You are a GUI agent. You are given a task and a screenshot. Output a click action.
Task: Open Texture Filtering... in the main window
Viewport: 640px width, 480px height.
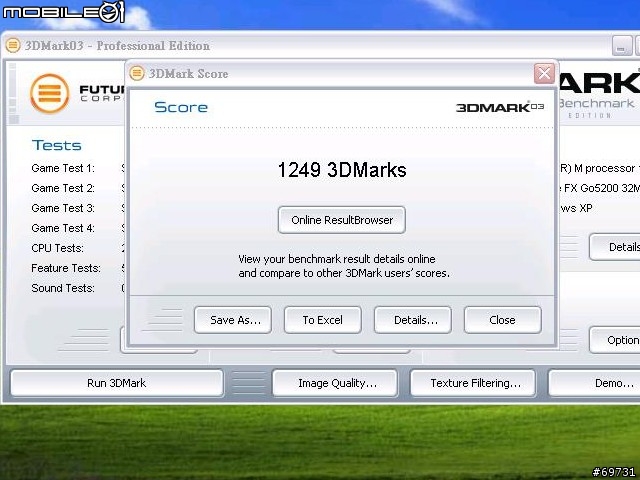(x=473, y=383)
